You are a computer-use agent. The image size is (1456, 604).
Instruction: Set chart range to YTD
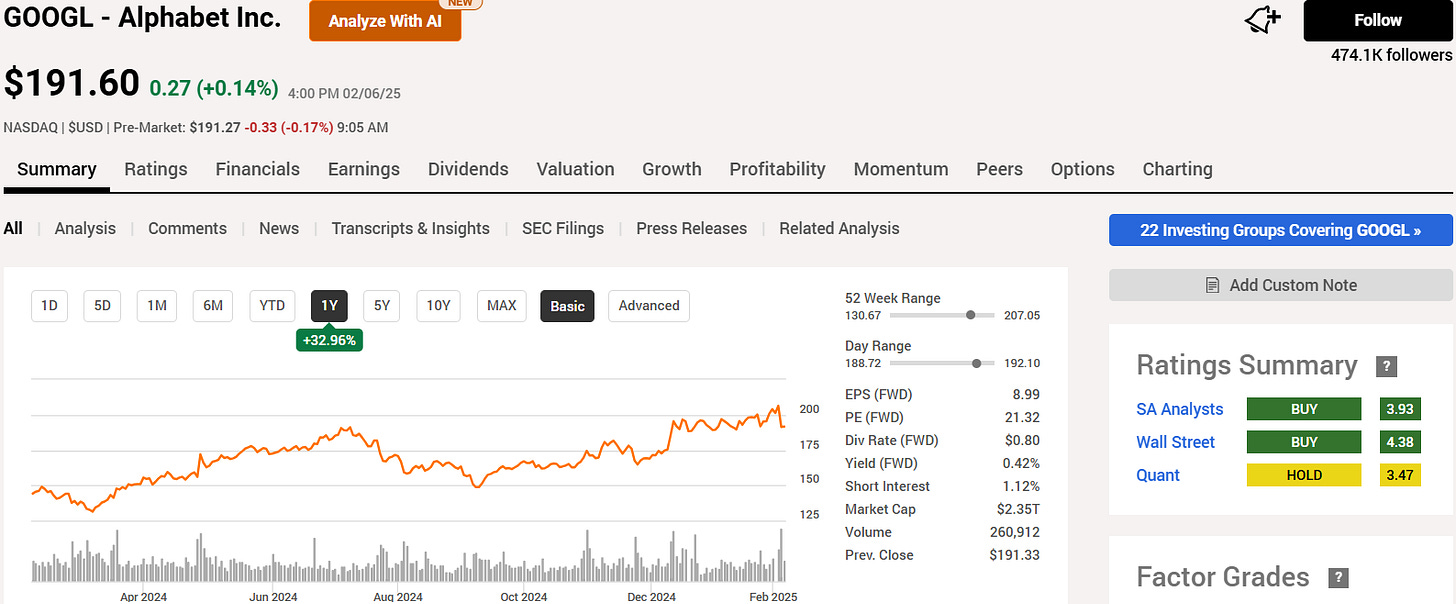(272, 306)
